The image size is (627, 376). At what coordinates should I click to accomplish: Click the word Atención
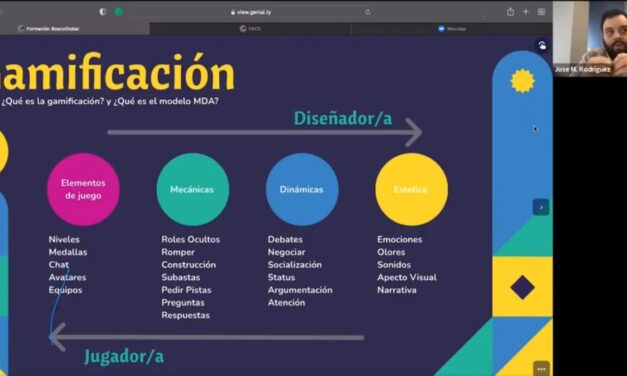(x=286, y=303)
